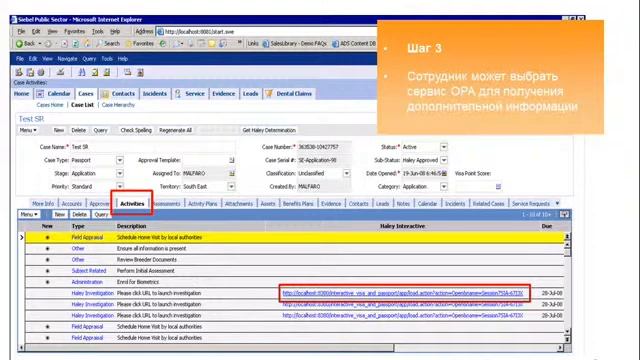The width and height of the screenshot is (640, 360).
Task: Open the Approval Template pick icon
Action: point(232,160)
